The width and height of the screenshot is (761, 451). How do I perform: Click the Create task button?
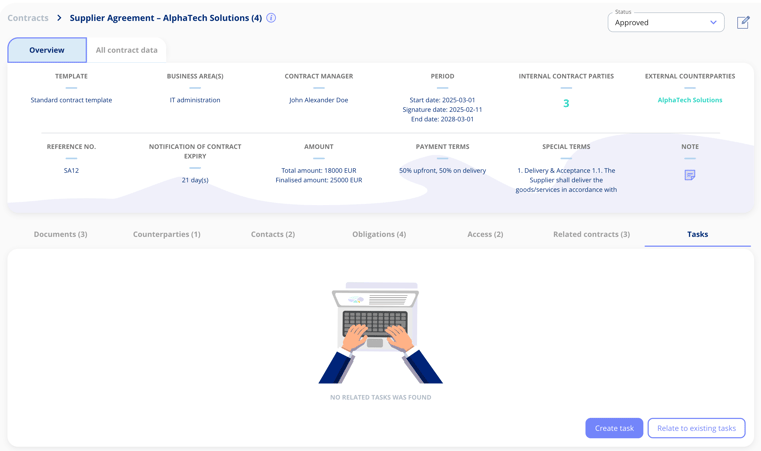click(614, 428)
